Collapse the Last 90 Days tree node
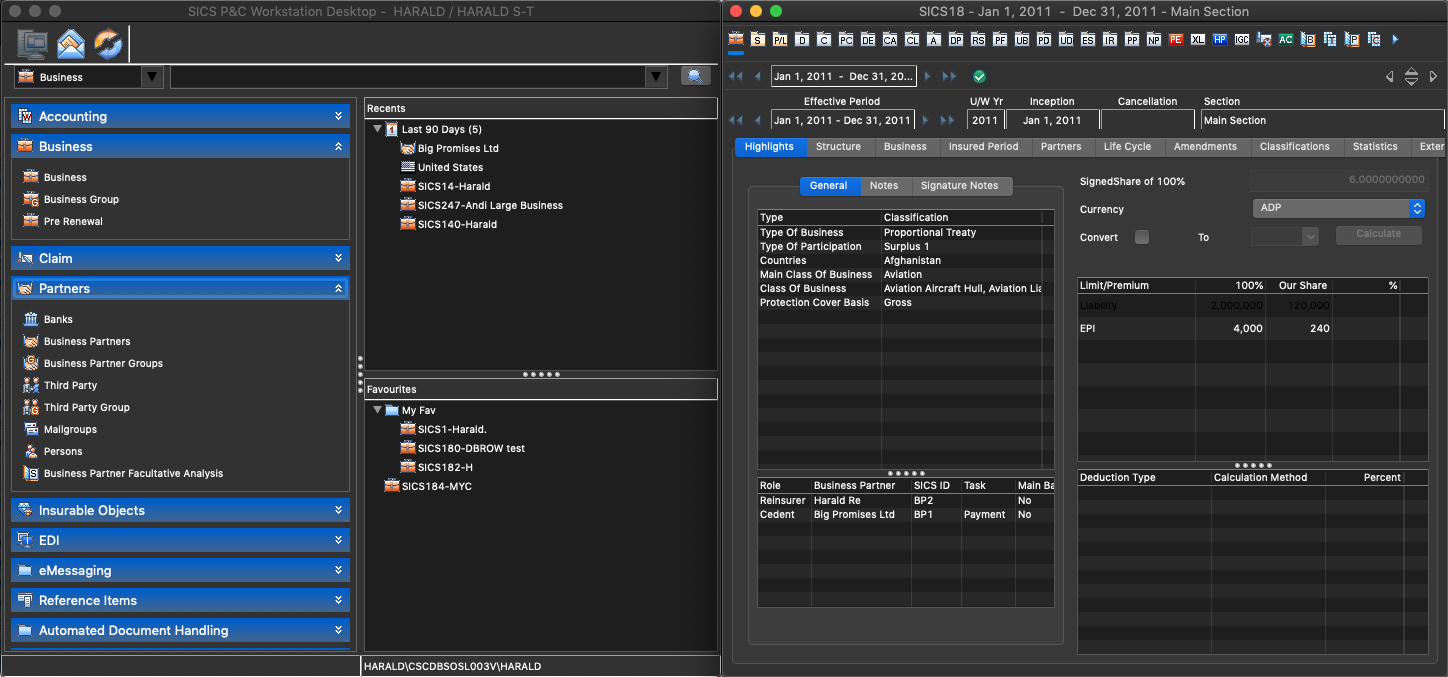 pos(378,129)
